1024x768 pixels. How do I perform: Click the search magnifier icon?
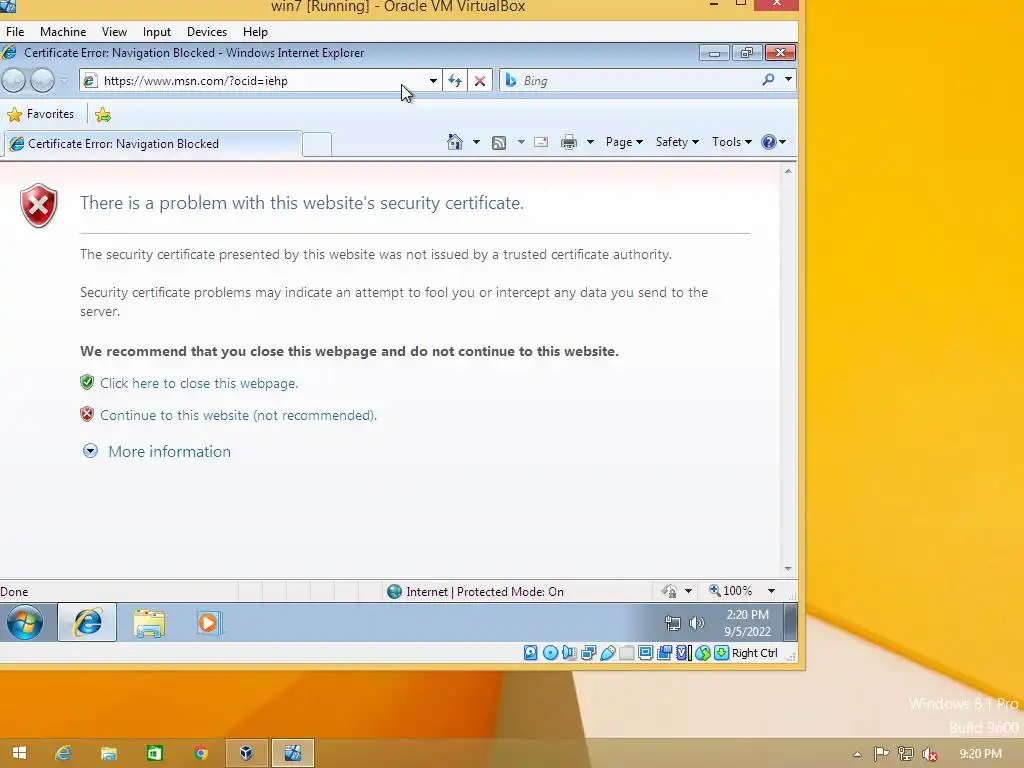pyautogui.click(x=768, y=80)
